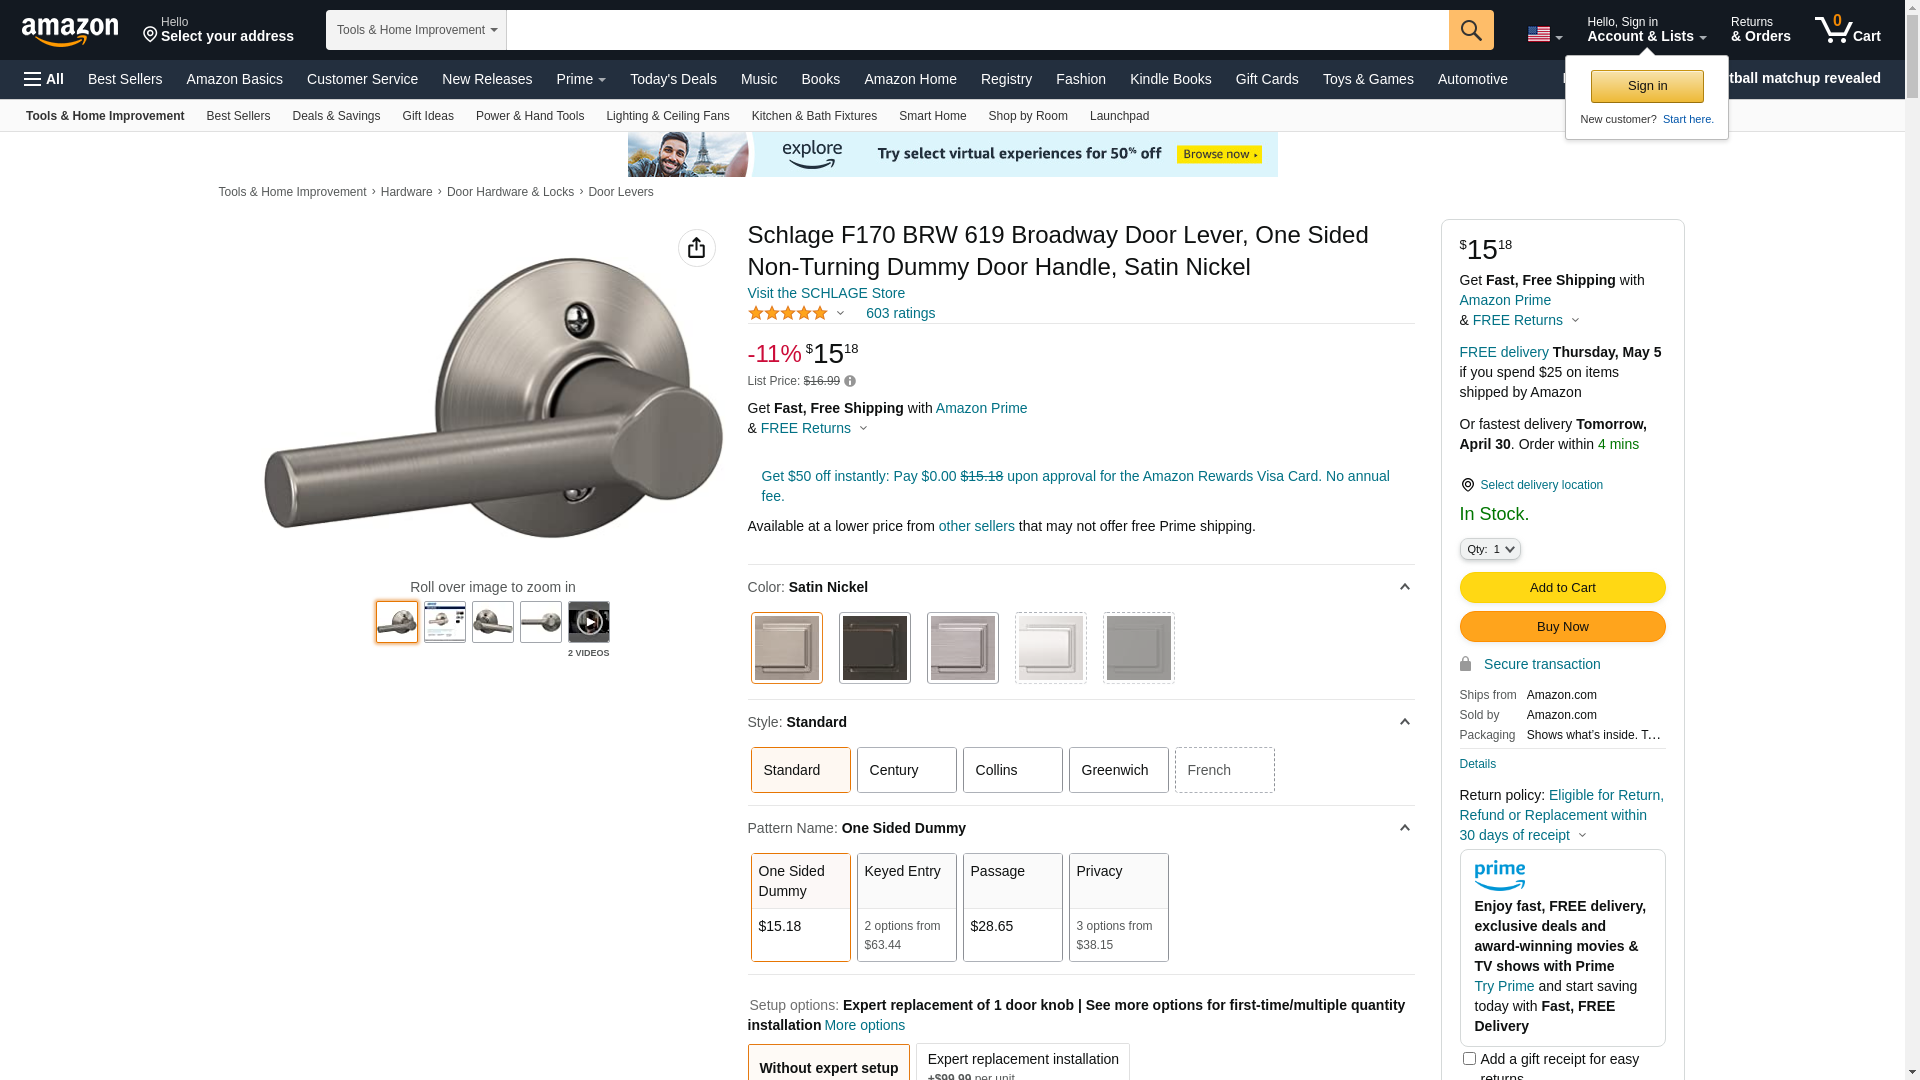Open the Tools & Home Improvement search category dropdown
The width and height of the screenshot is (1920, 1080).
tap(416, 30)
